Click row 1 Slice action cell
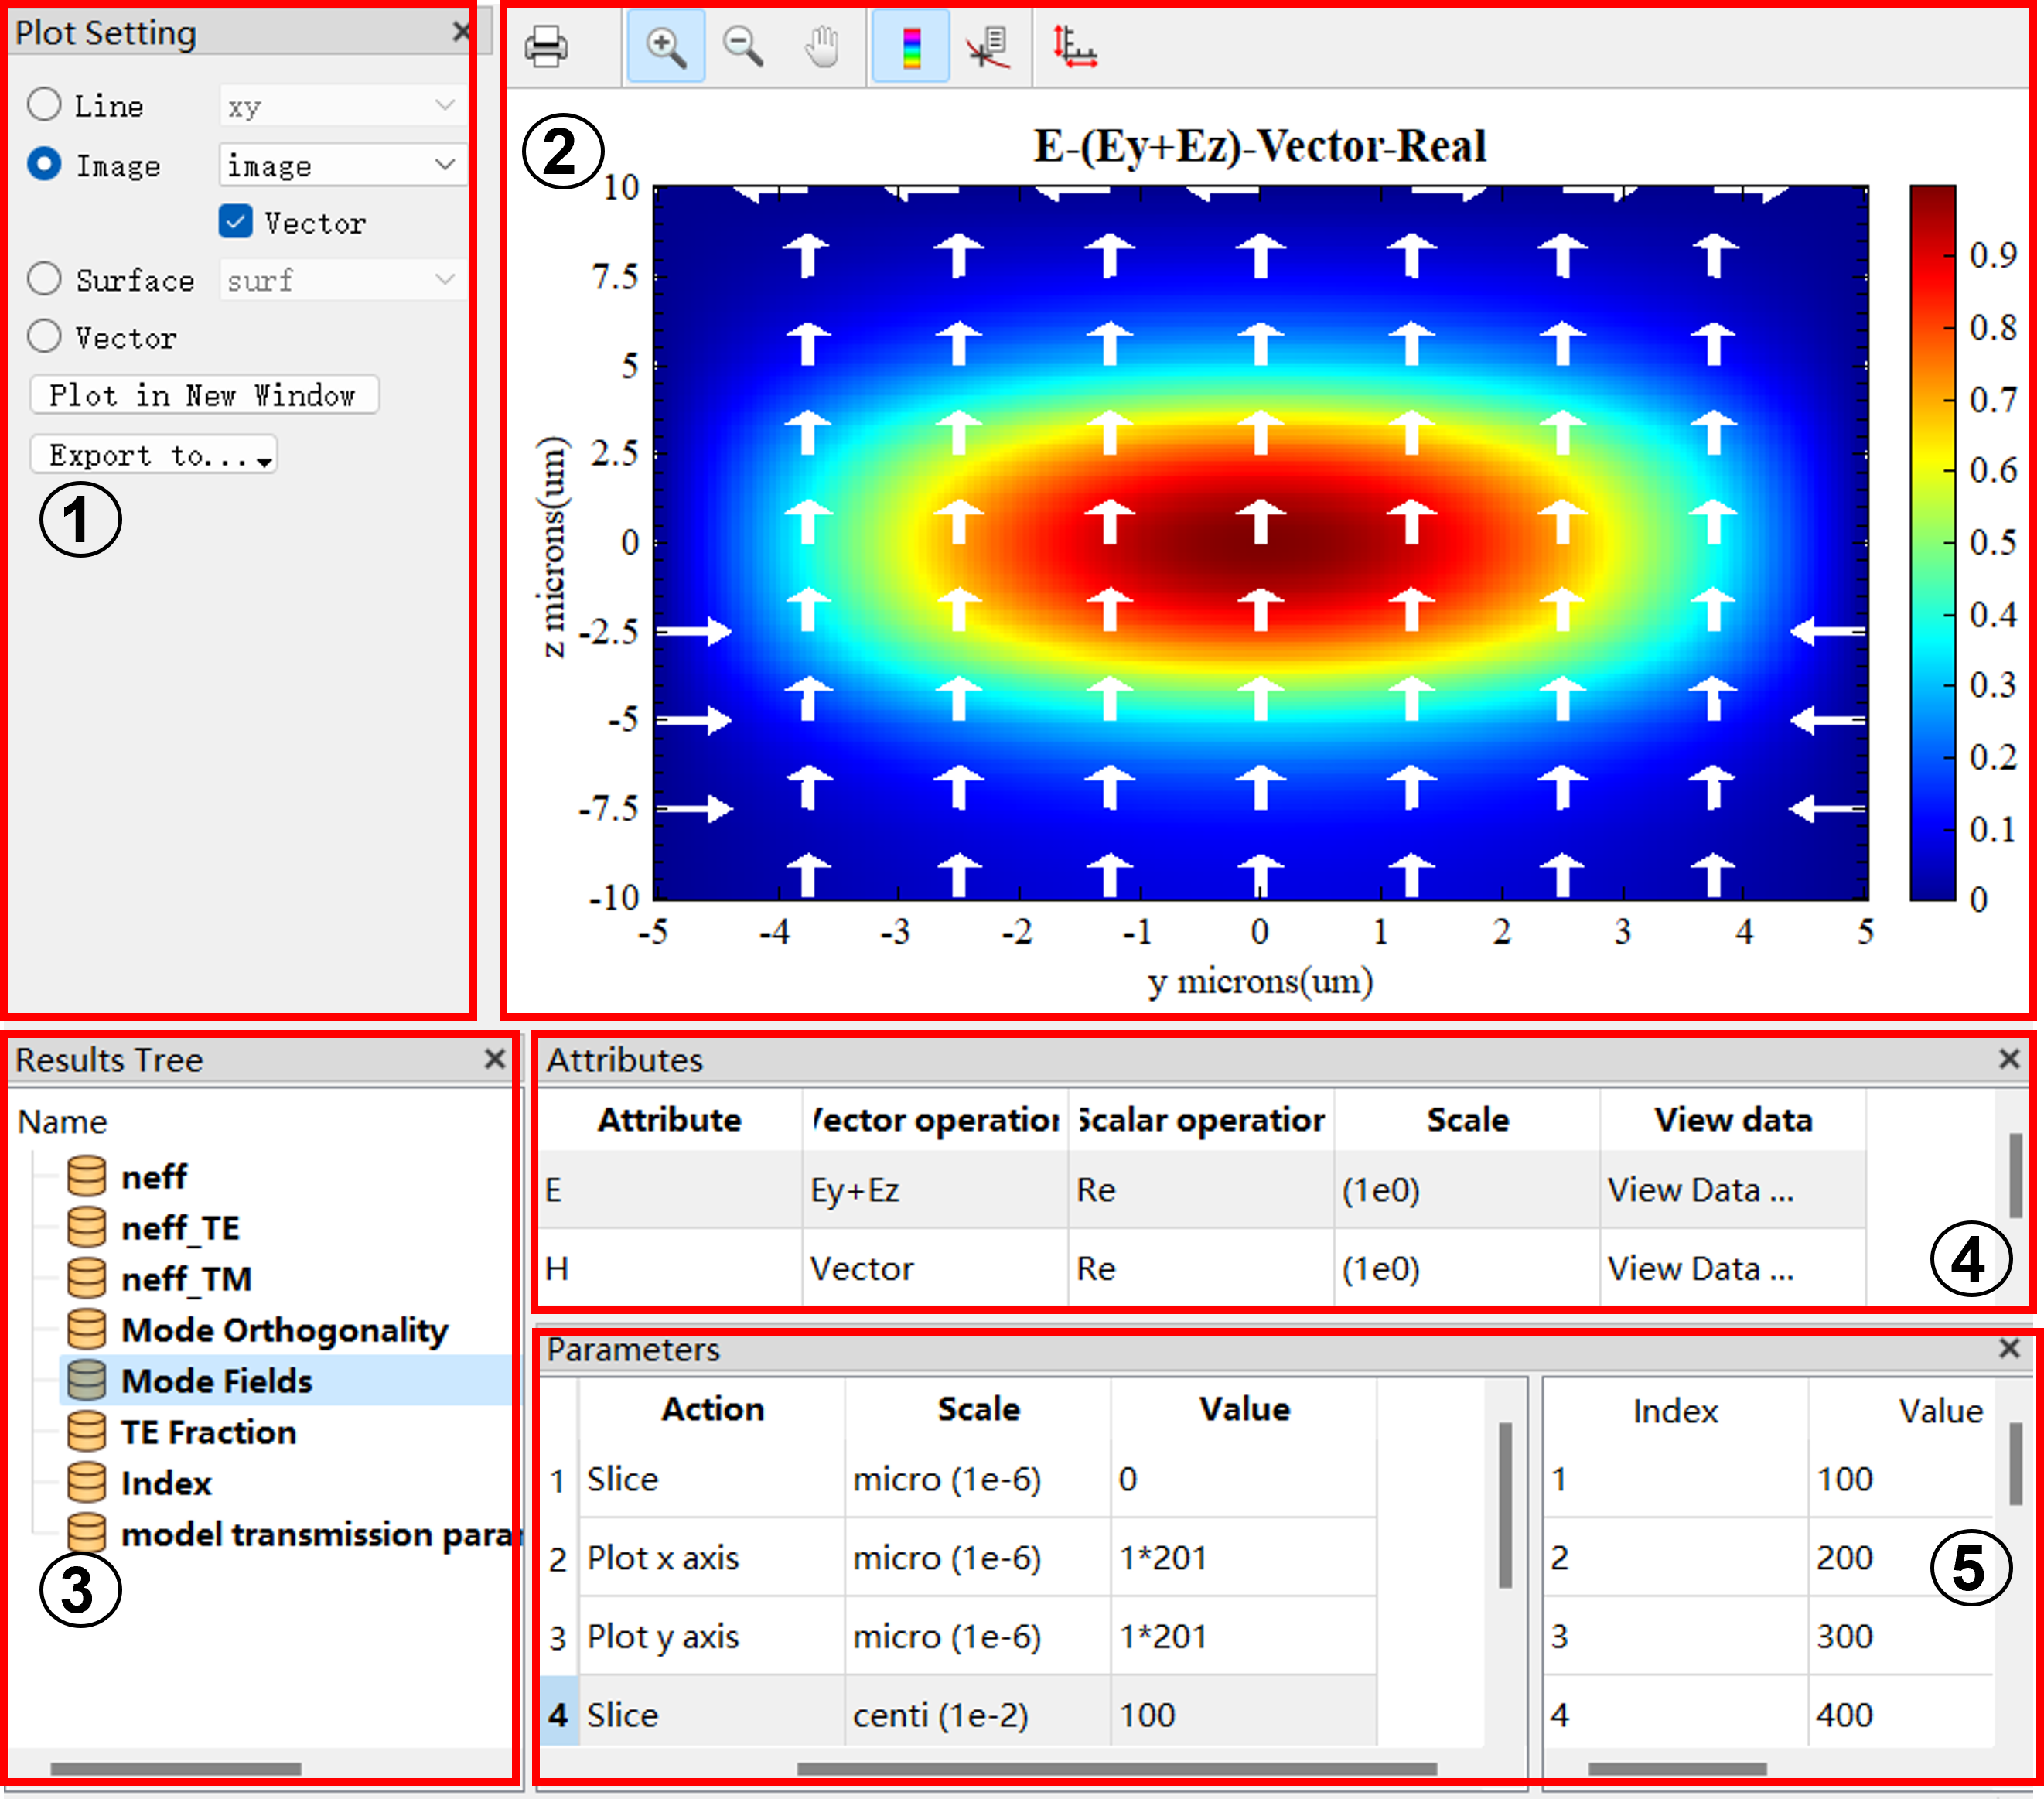Image resolution: width=2044 pixels, height=1799 pixels. tap(712, 1479)
